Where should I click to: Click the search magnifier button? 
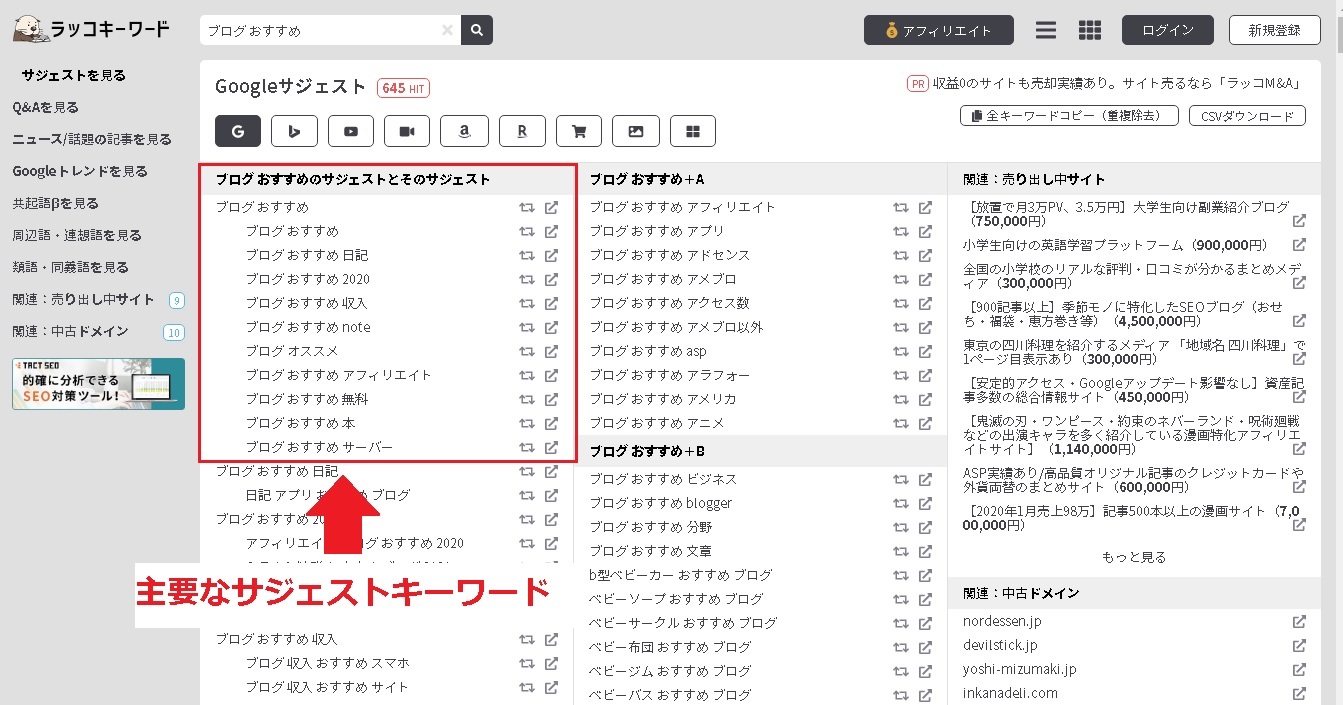tap(477, 30)
